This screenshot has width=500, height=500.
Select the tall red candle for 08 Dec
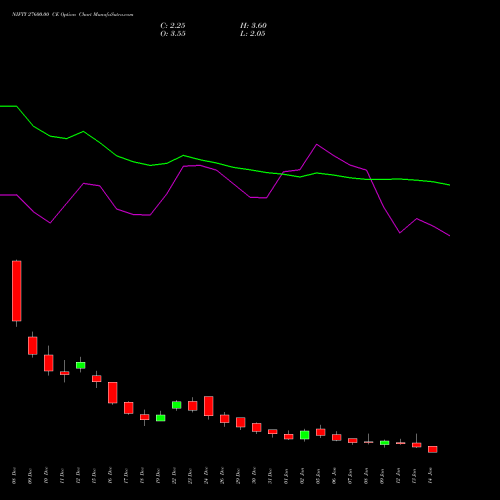(17, 291)
